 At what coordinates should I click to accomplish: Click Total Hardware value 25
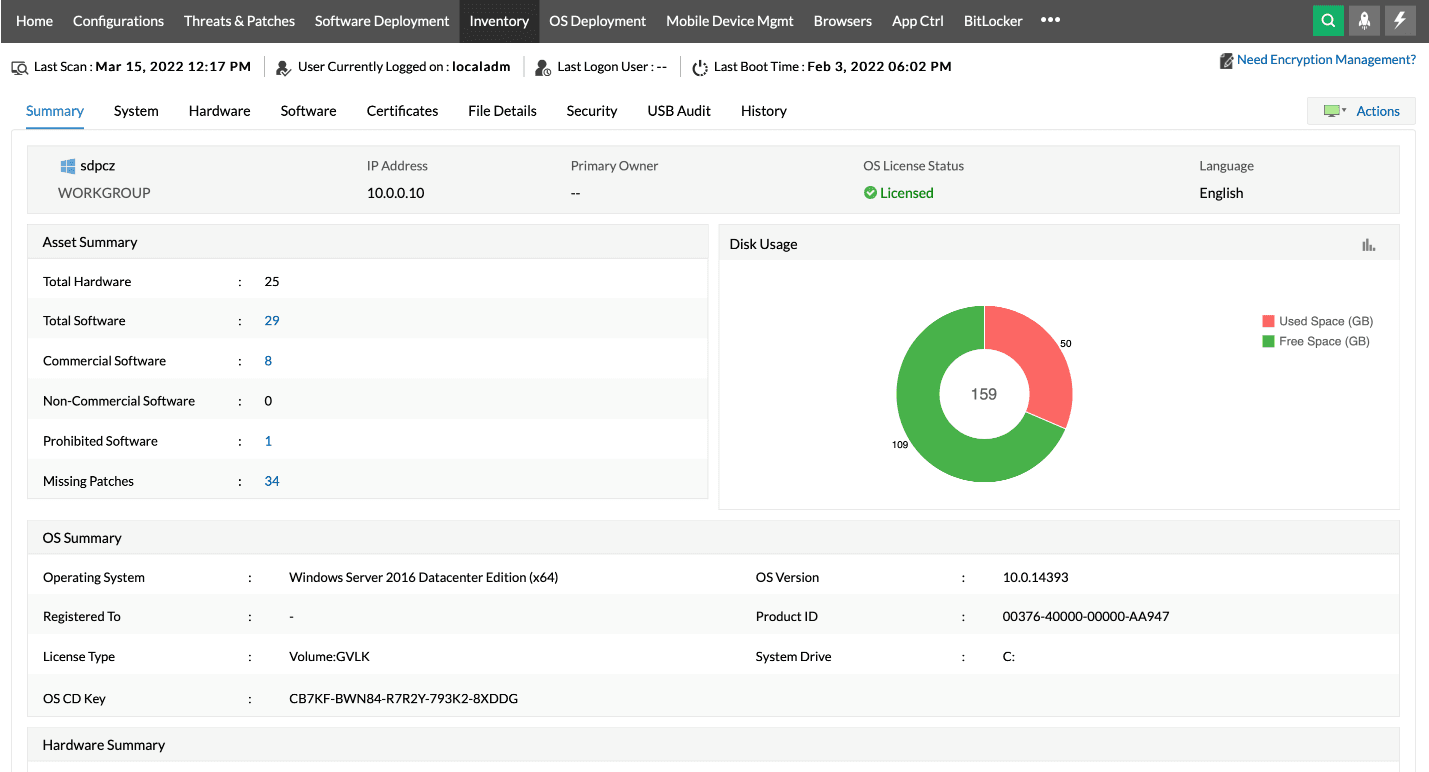(x=272, y=281)
